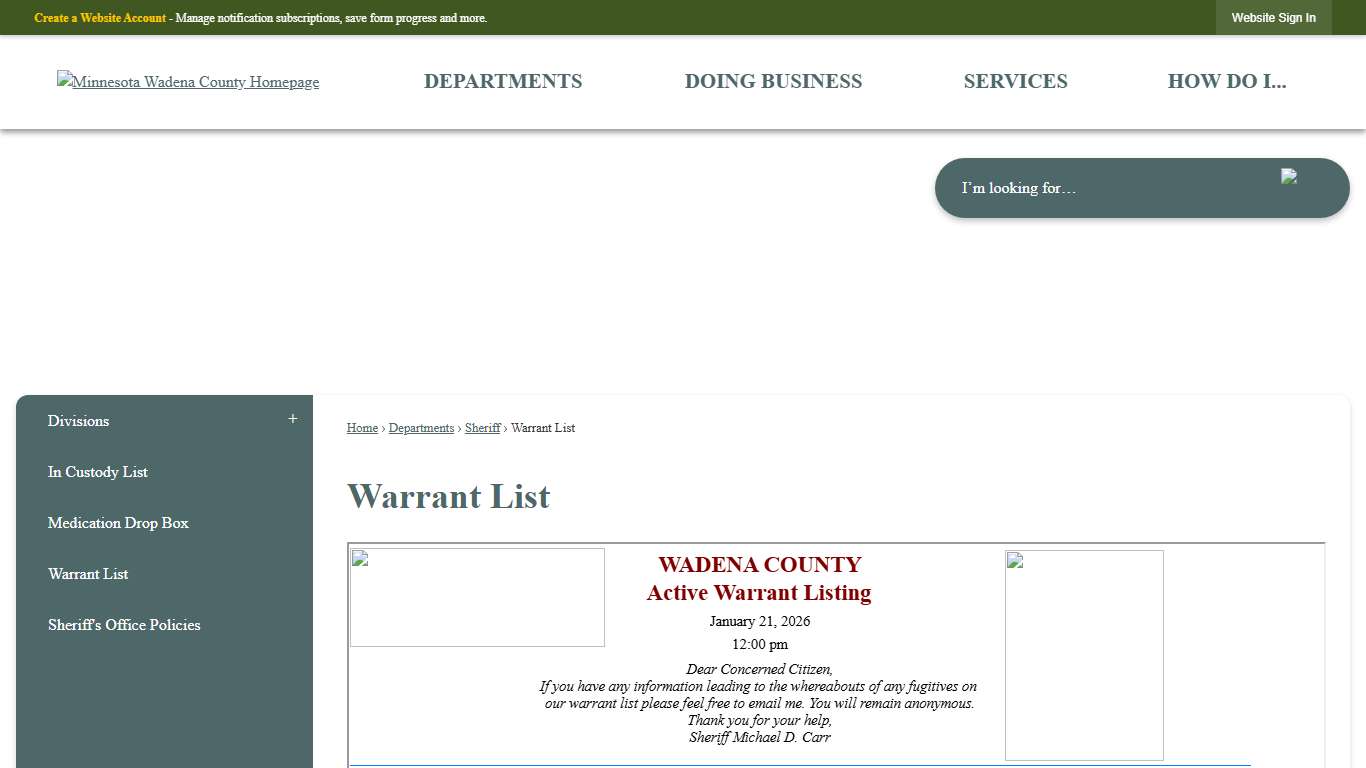
Task: Open the Medication Drop Box sidebar page
Action: (118, 522)
